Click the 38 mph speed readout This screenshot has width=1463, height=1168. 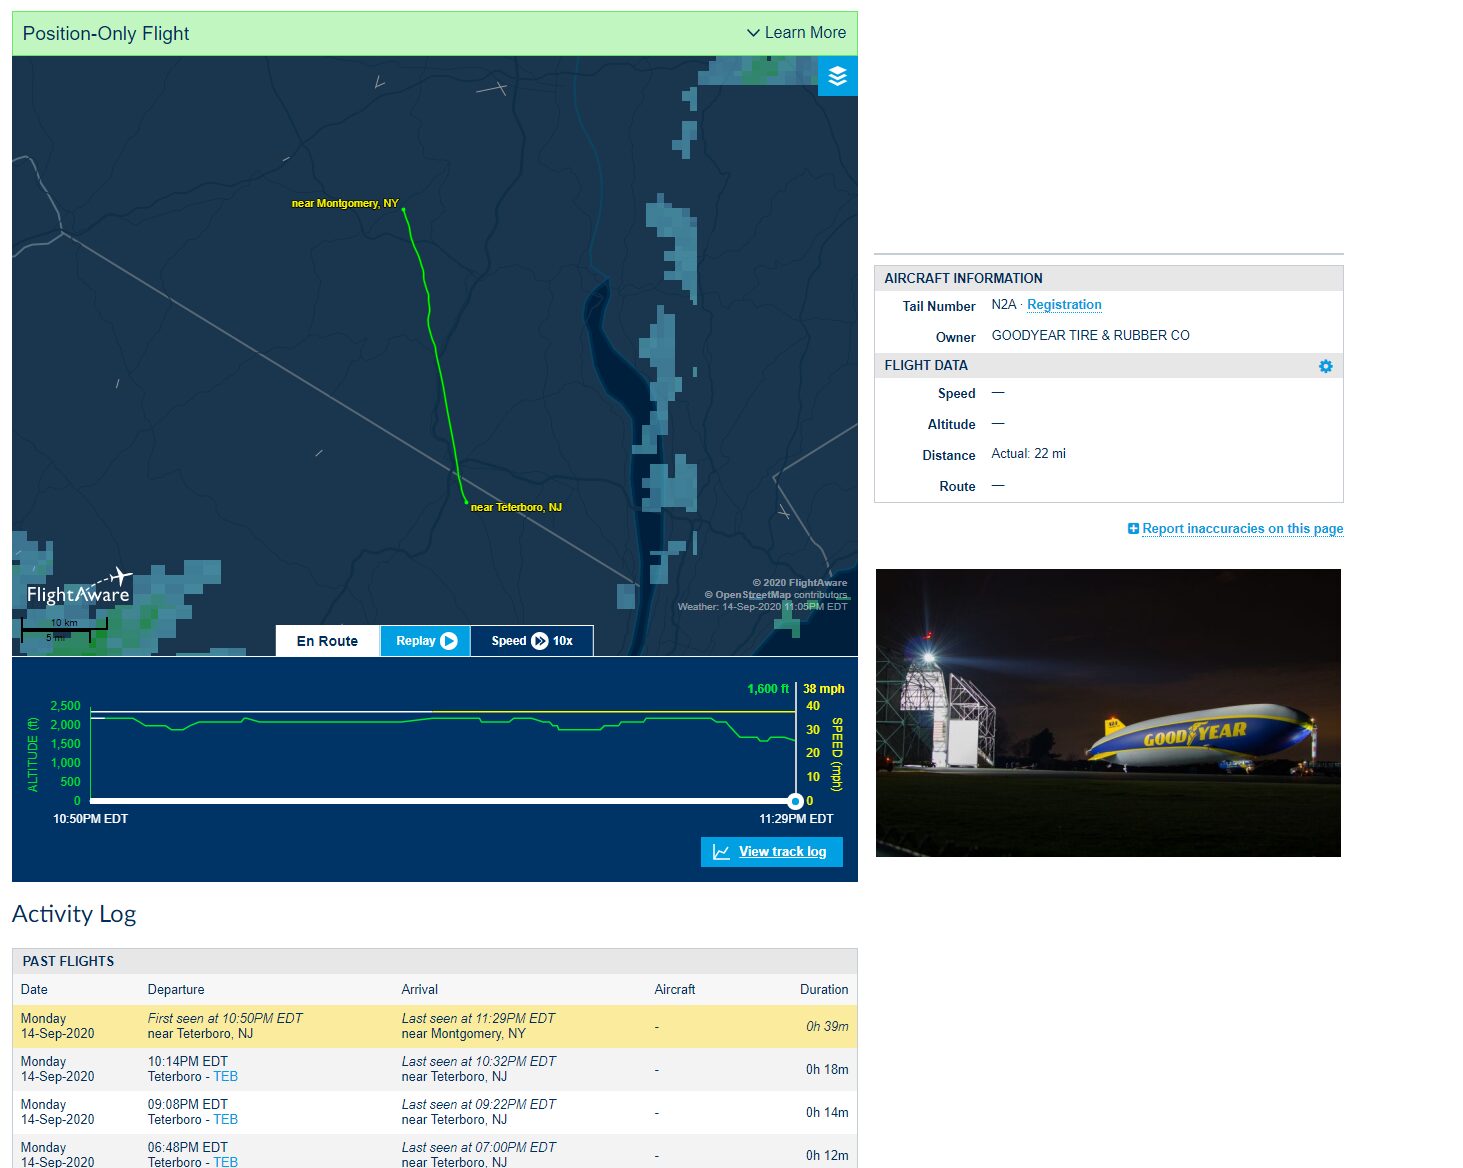[x=824, y=689]
